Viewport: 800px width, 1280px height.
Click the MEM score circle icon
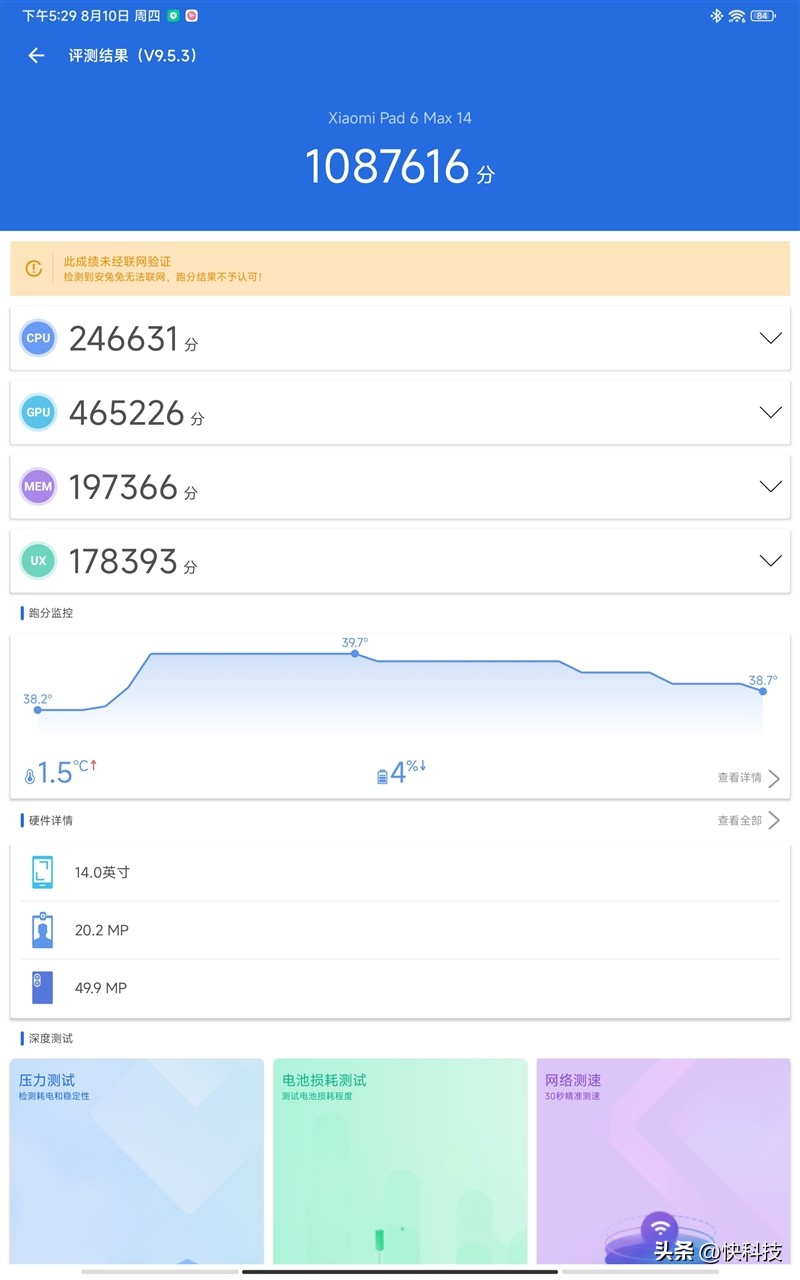(x=38, y=487)
